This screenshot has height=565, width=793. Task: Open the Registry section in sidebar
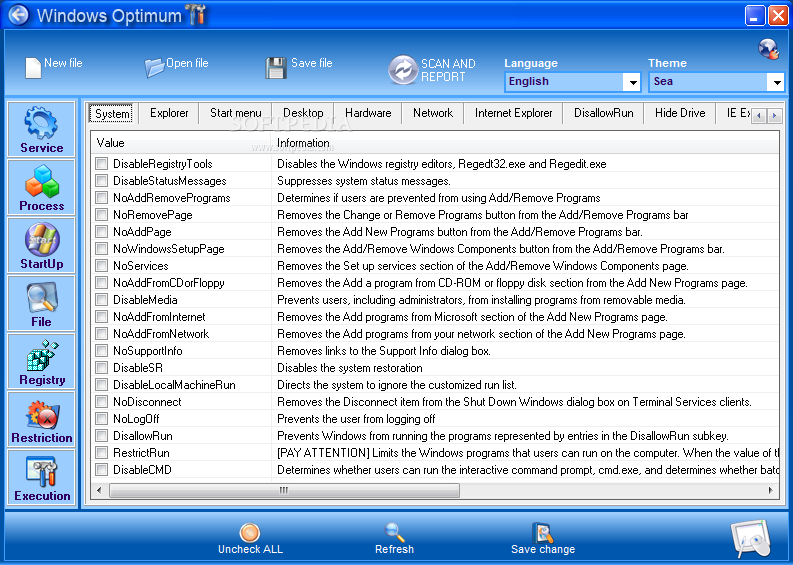(x=41, y=362)
